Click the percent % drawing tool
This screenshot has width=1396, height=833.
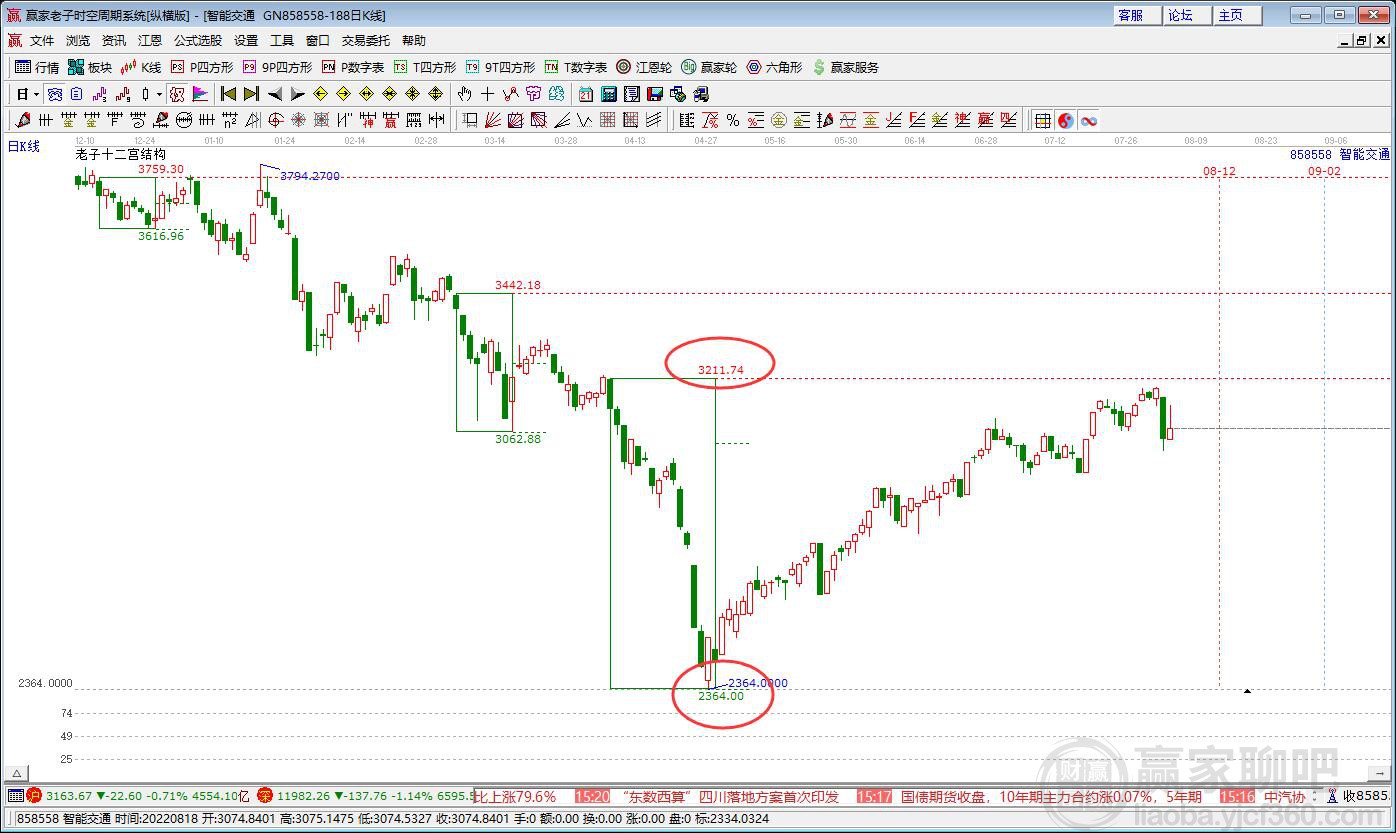[x=733, y=120]
